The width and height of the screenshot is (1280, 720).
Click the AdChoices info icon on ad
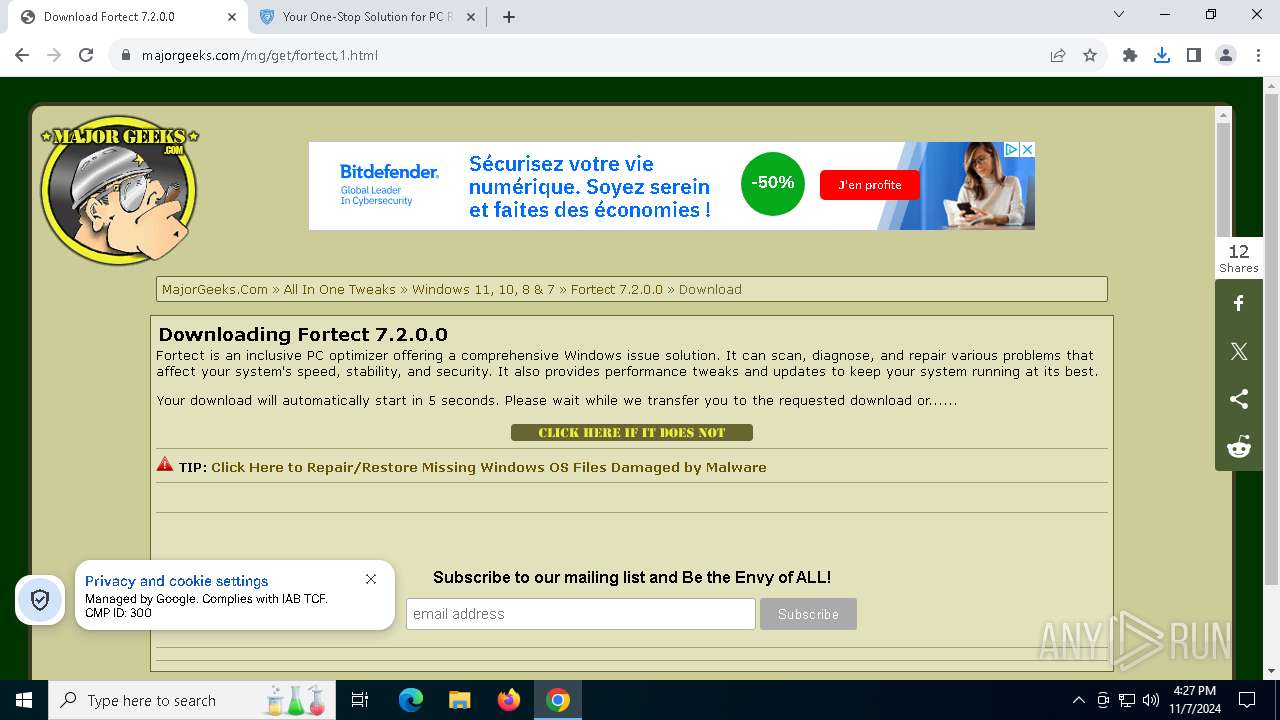coord(1011,149)
